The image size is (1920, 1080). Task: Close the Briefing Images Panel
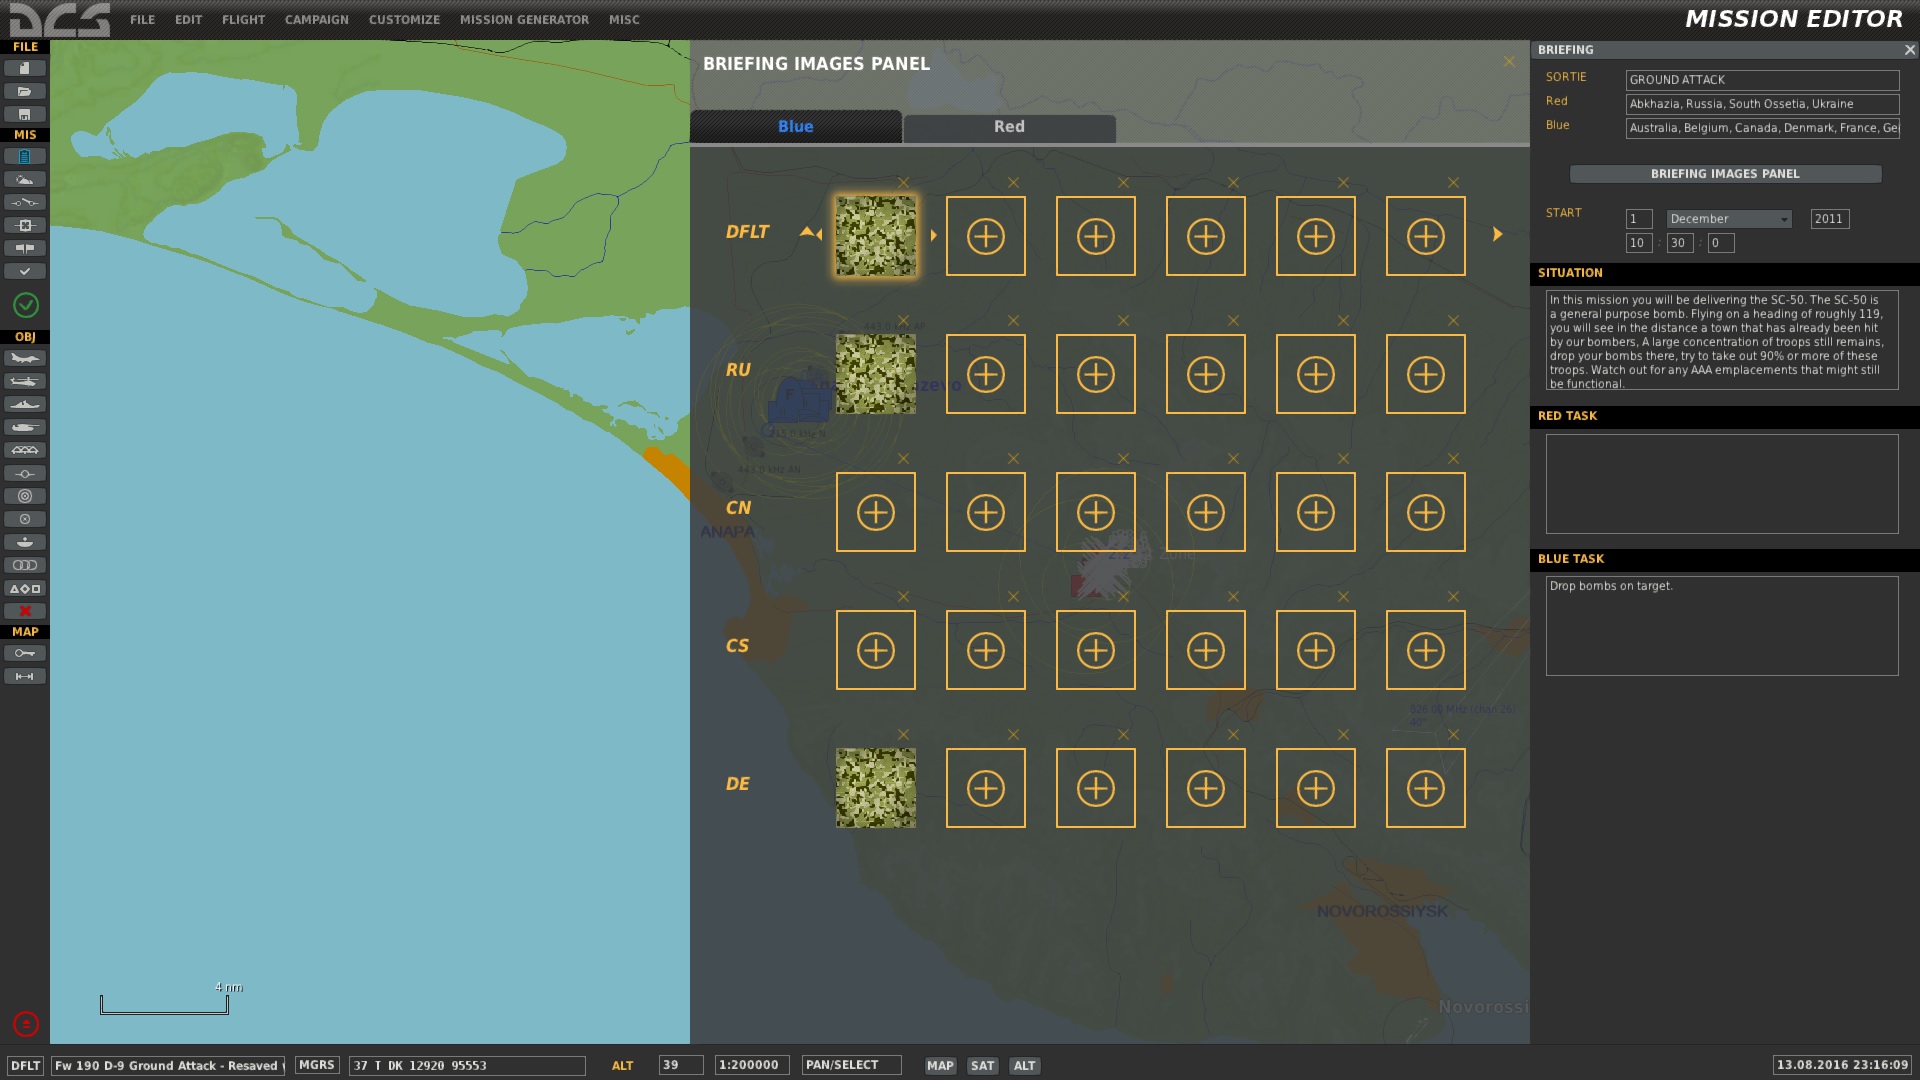1509,62
